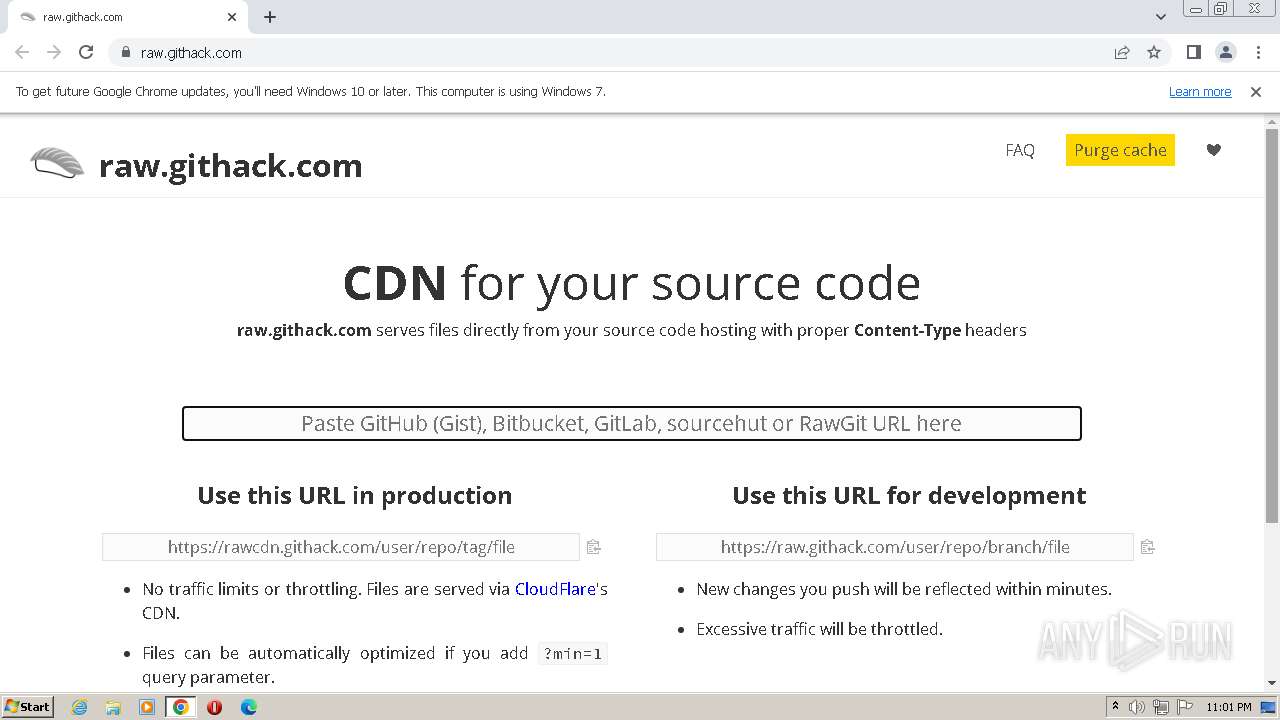Click the 11:01 PM taskbar clock
The width and height of the screenshot is (1280, 720).
tap(1229, 707)
